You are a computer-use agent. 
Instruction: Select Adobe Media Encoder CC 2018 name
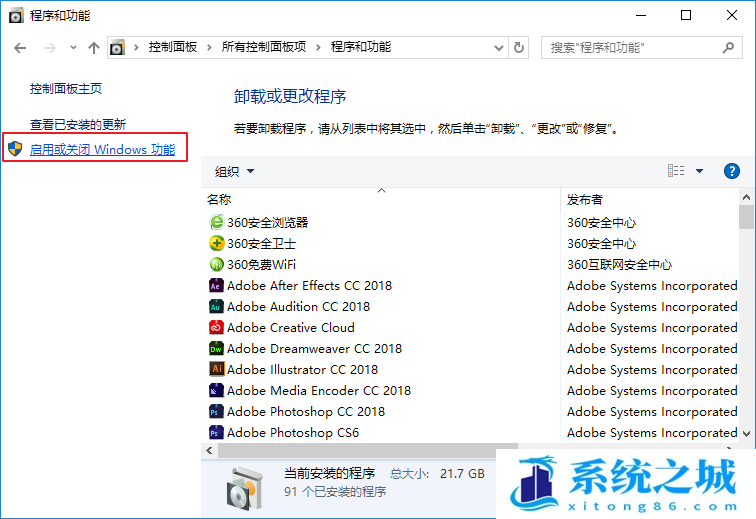[x=319, y=391]
